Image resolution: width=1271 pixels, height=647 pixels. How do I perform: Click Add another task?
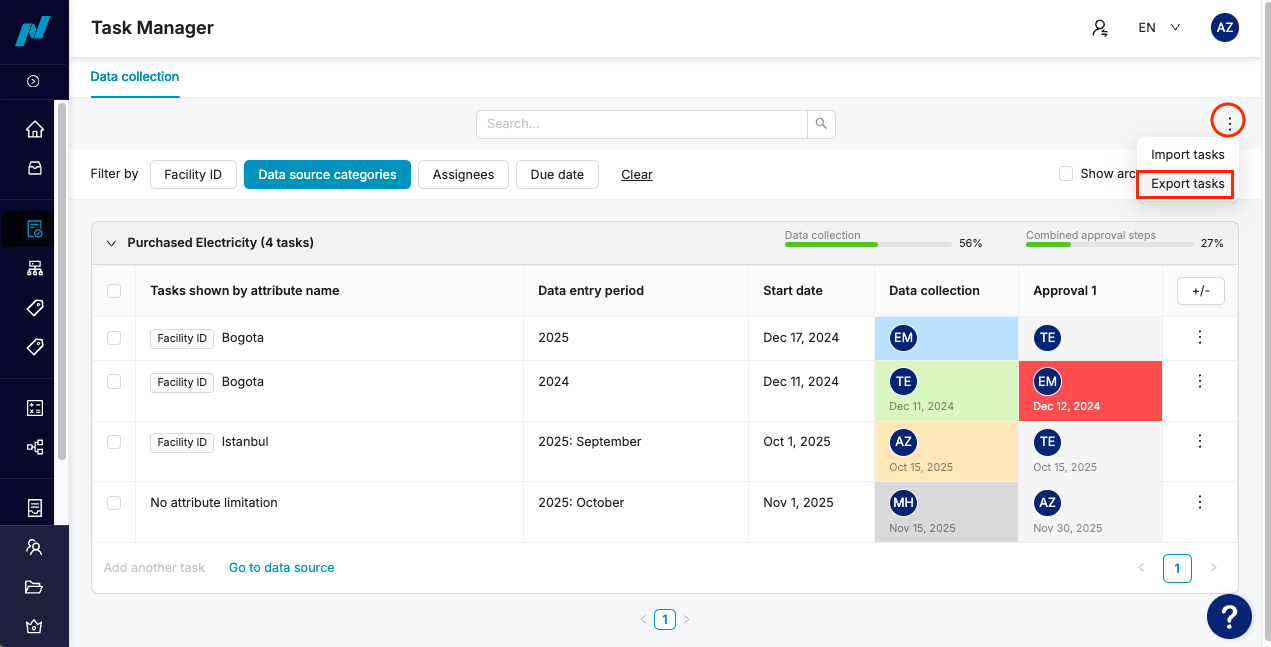point(154,568)
